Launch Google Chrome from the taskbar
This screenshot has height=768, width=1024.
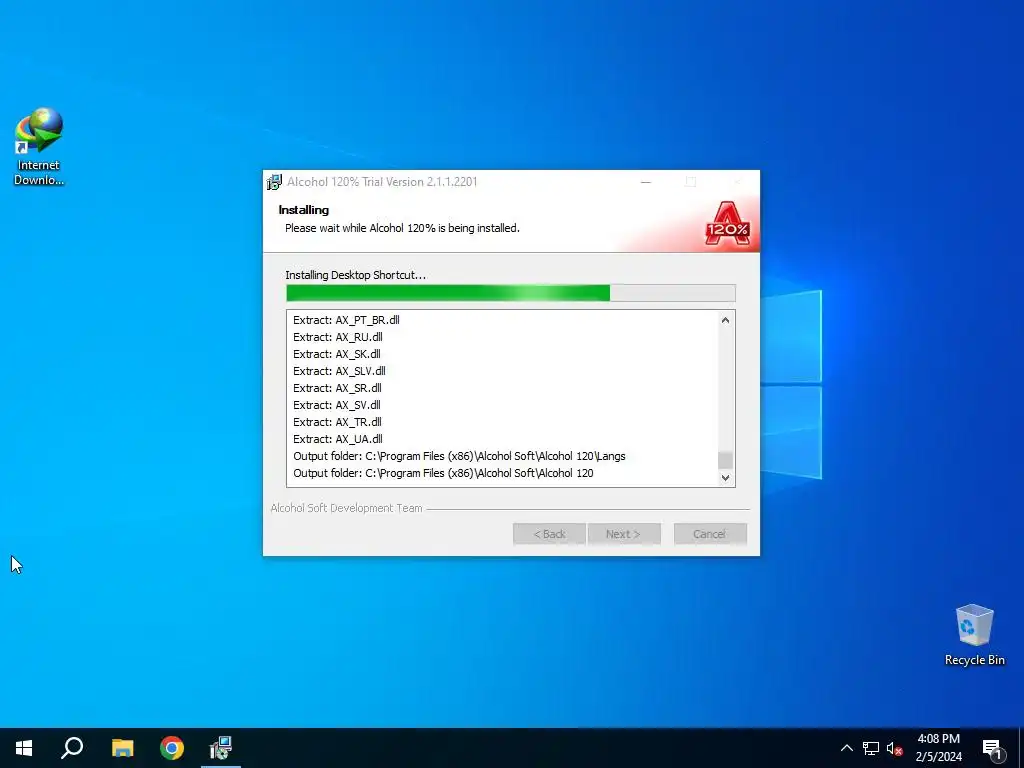tap(172, 748)
